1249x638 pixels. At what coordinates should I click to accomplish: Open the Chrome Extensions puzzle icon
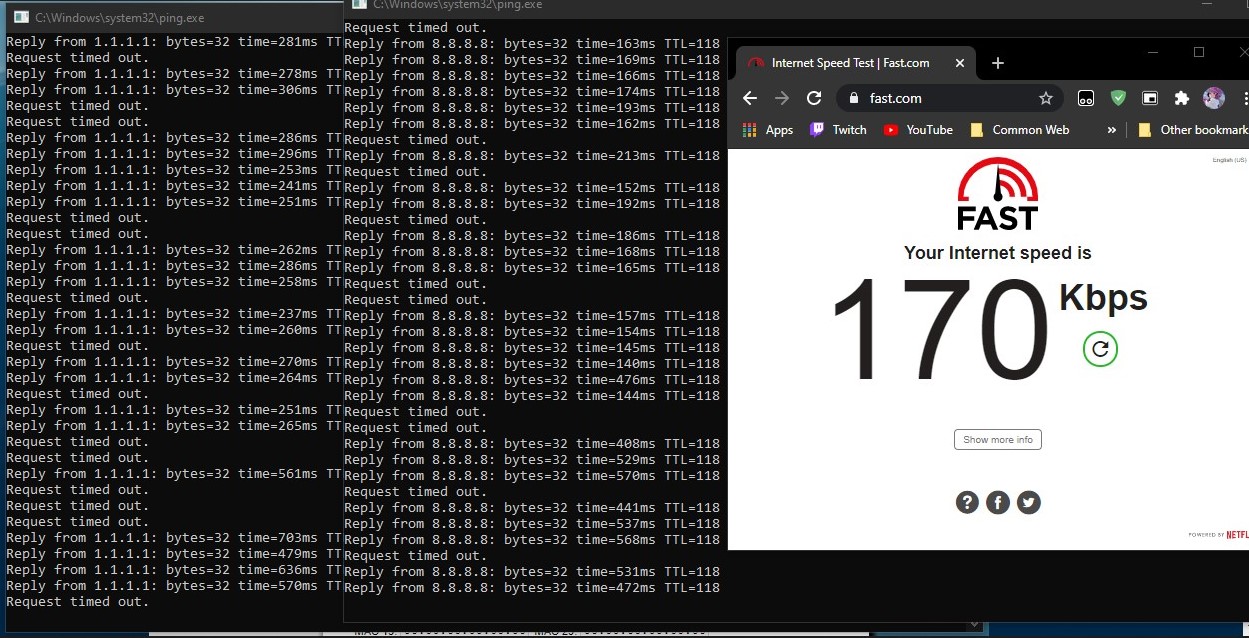(x=1182, y=98)
